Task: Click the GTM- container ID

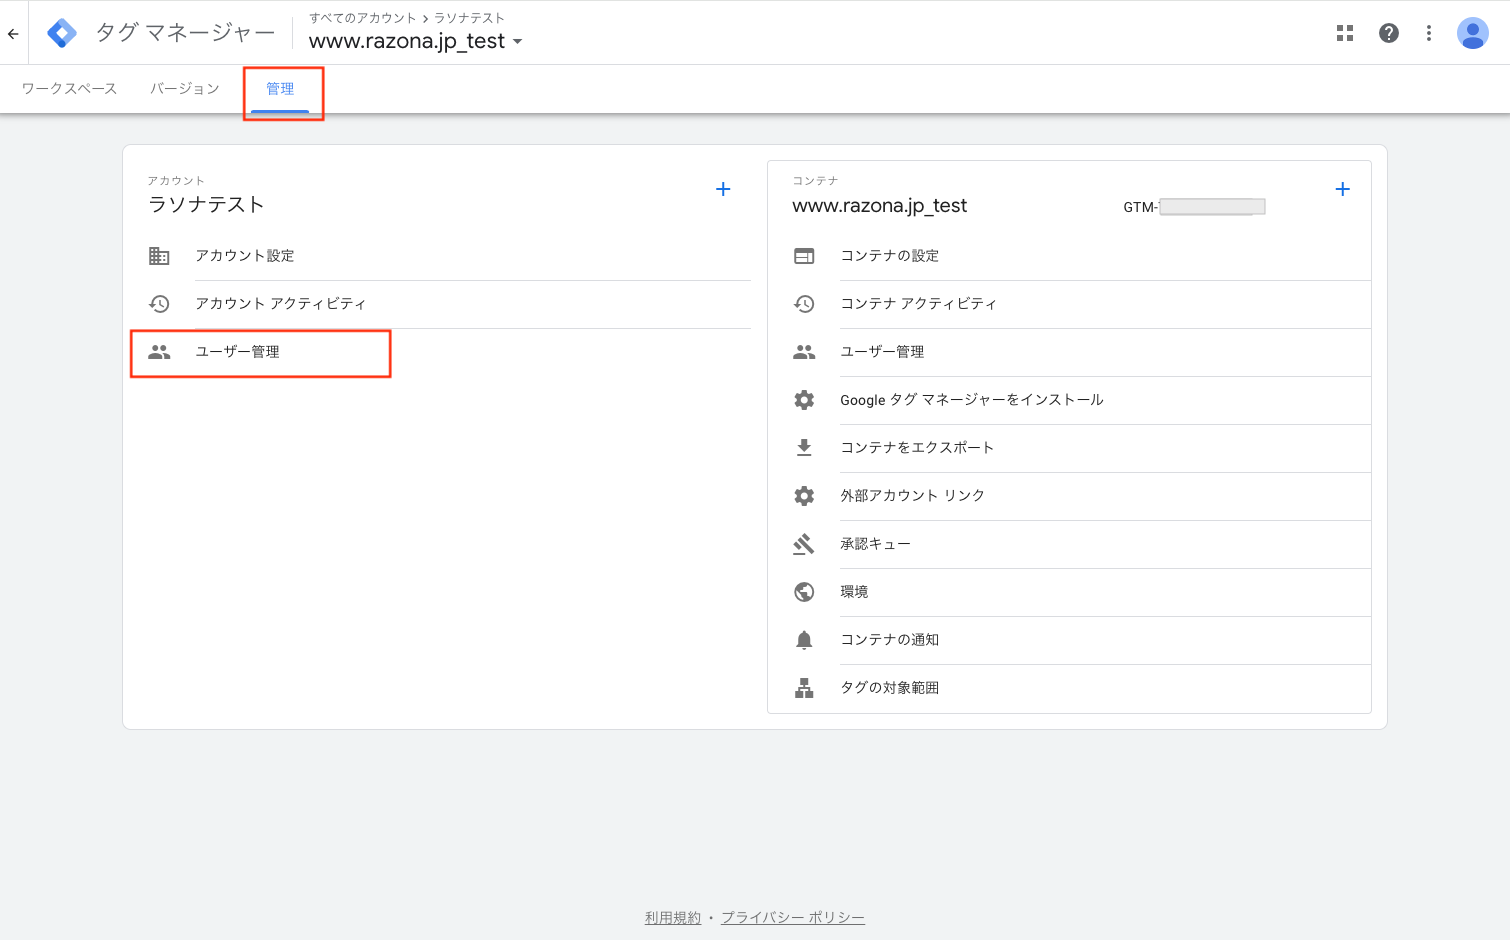Action: pyautogui.click(x=1194, y=207)
